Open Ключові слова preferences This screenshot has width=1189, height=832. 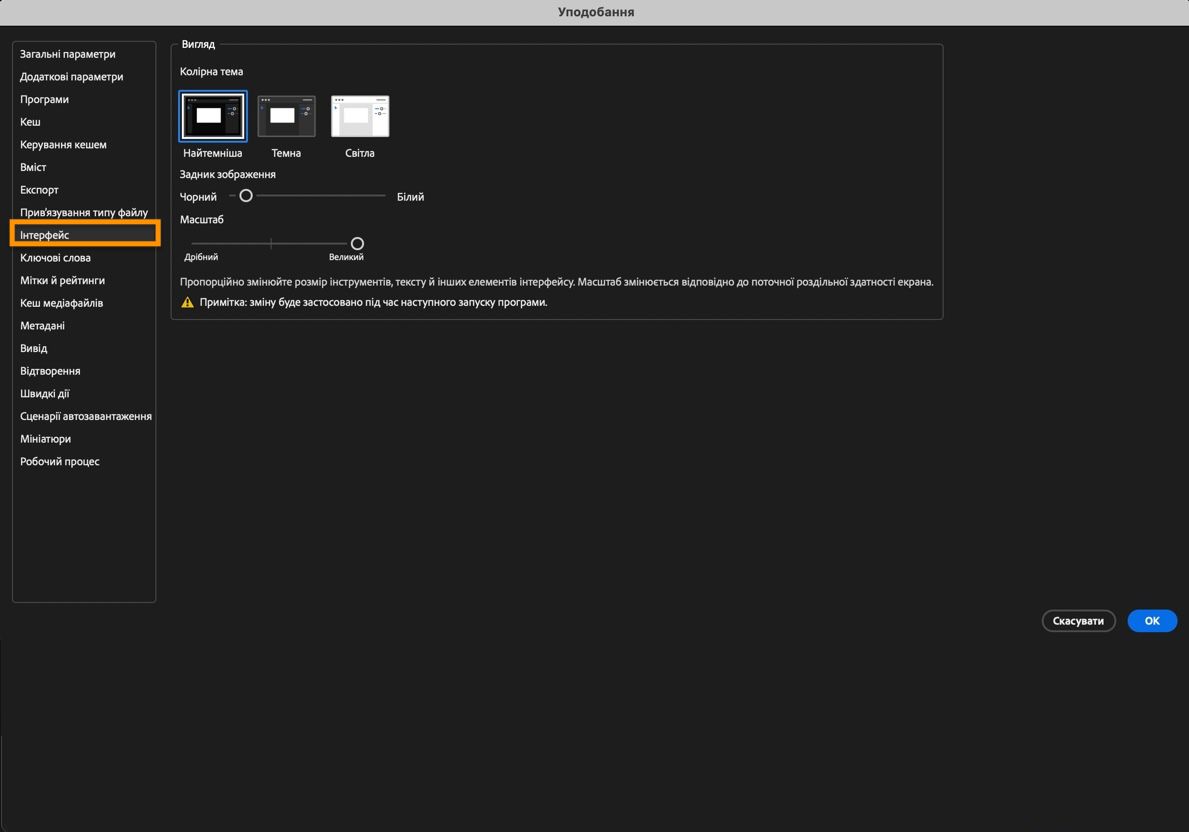click(55, 258)
